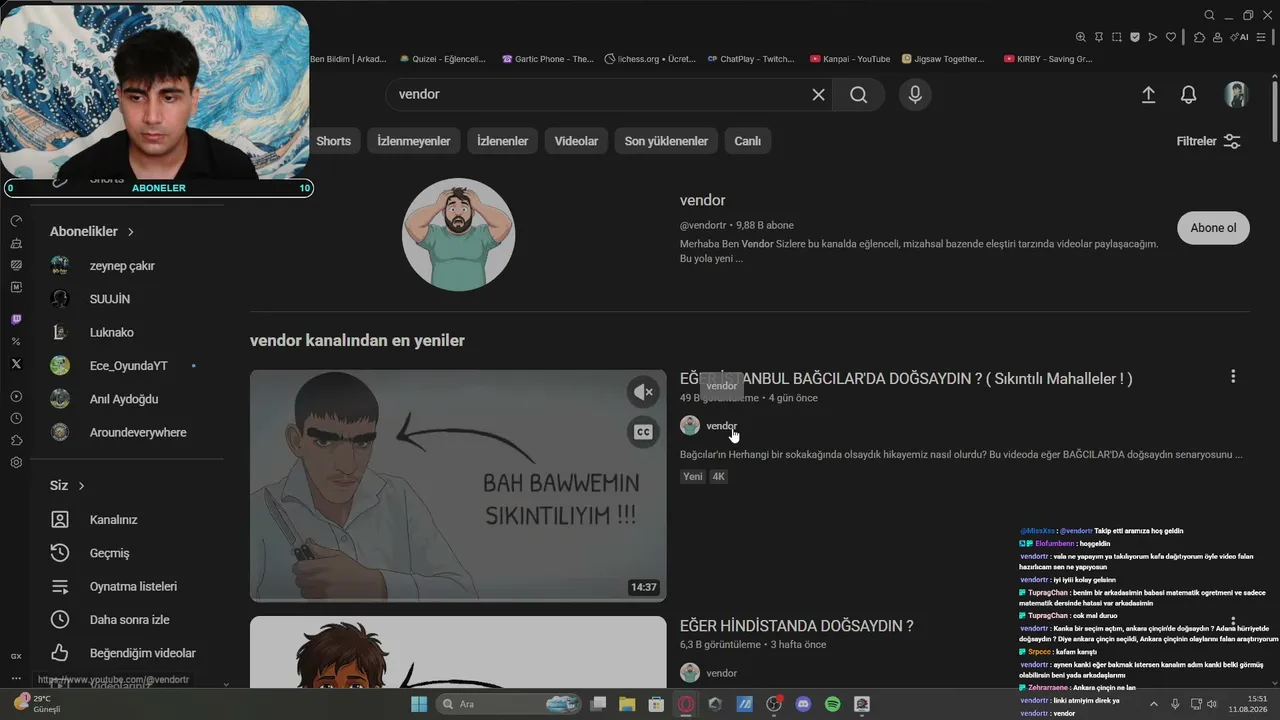
Task: Expand the Siz section
Action: [x=67, y=485]
